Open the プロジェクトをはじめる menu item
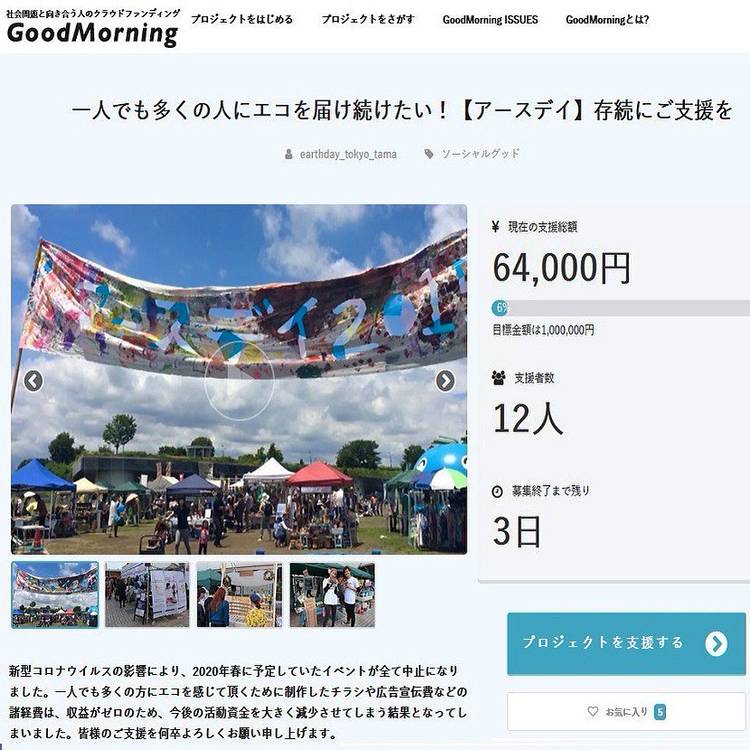Viewport: 750px width, 750px height. (x=242, y=20)
